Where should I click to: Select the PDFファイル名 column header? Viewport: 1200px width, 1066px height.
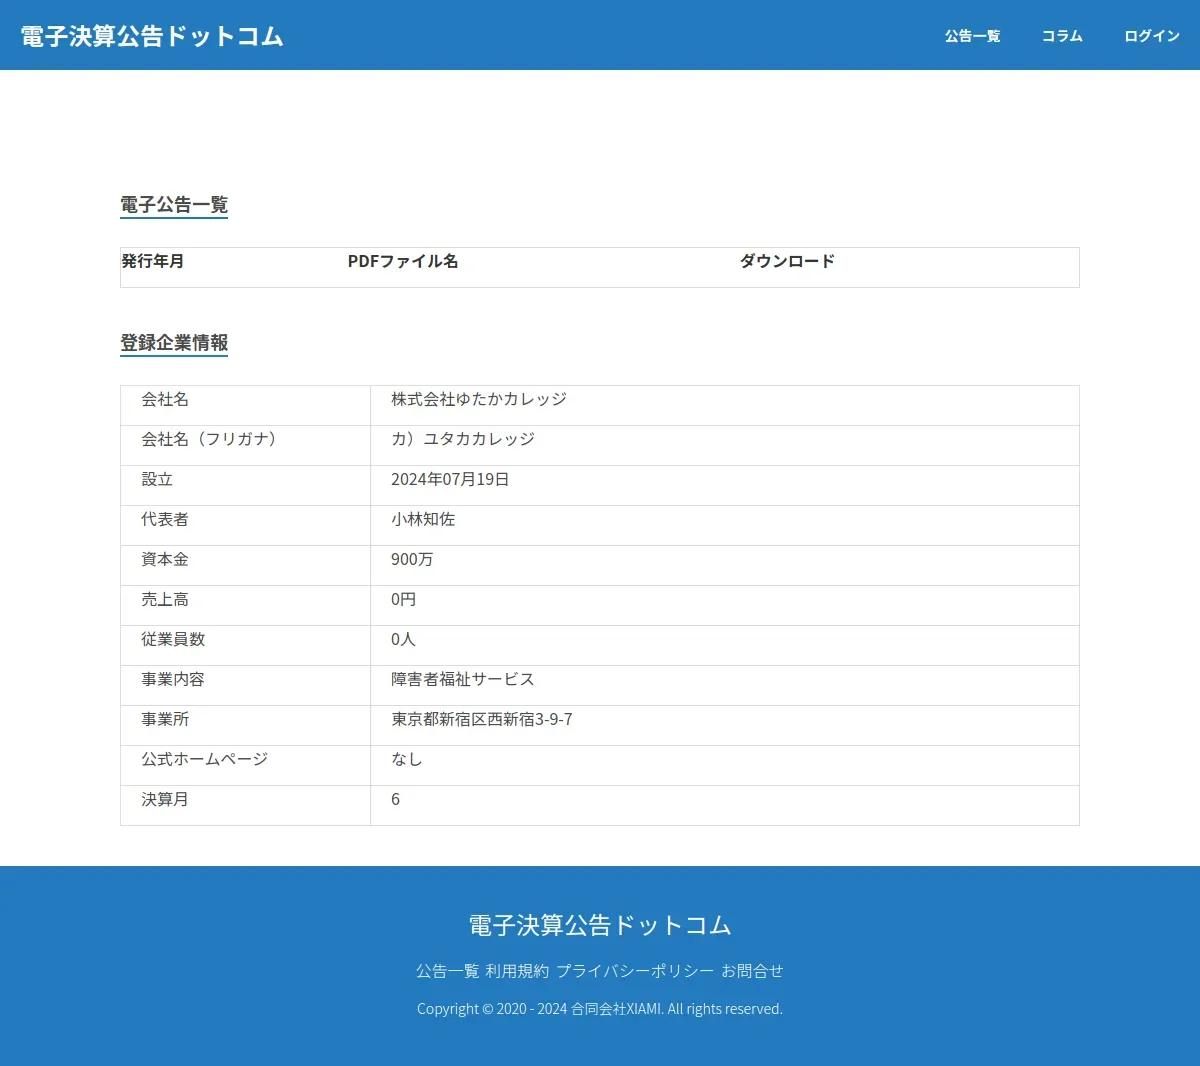[x=403, y=261]
